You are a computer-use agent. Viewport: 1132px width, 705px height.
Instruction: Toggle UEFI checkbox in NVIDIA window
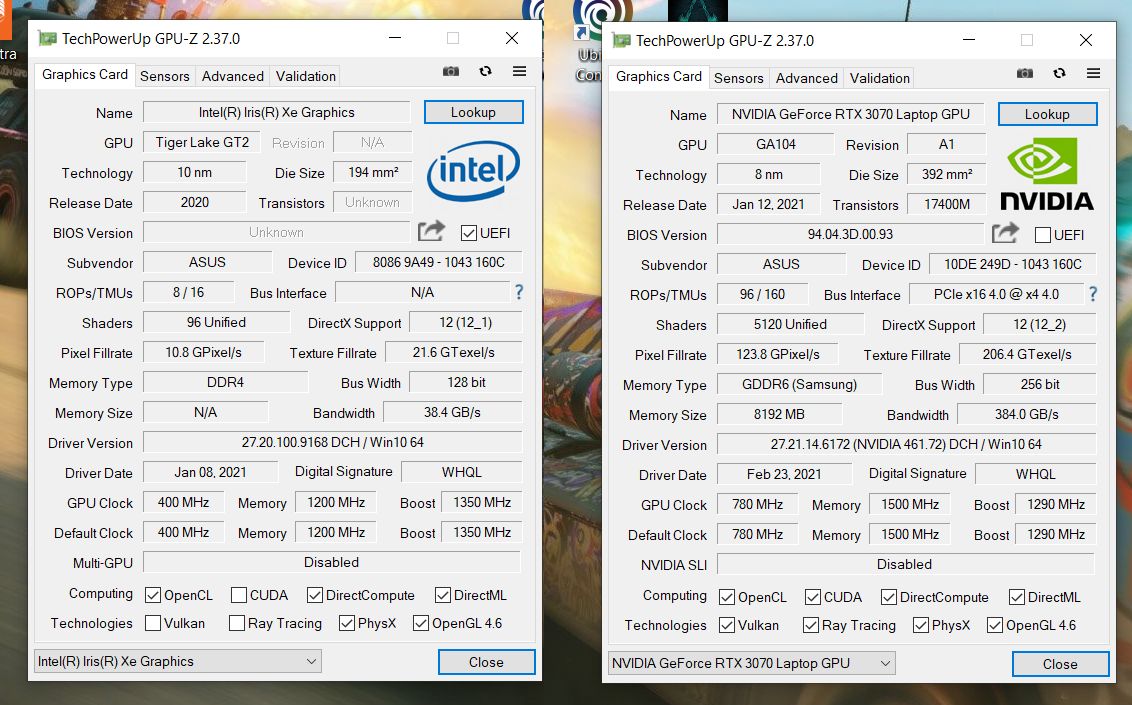[1042, 235]
